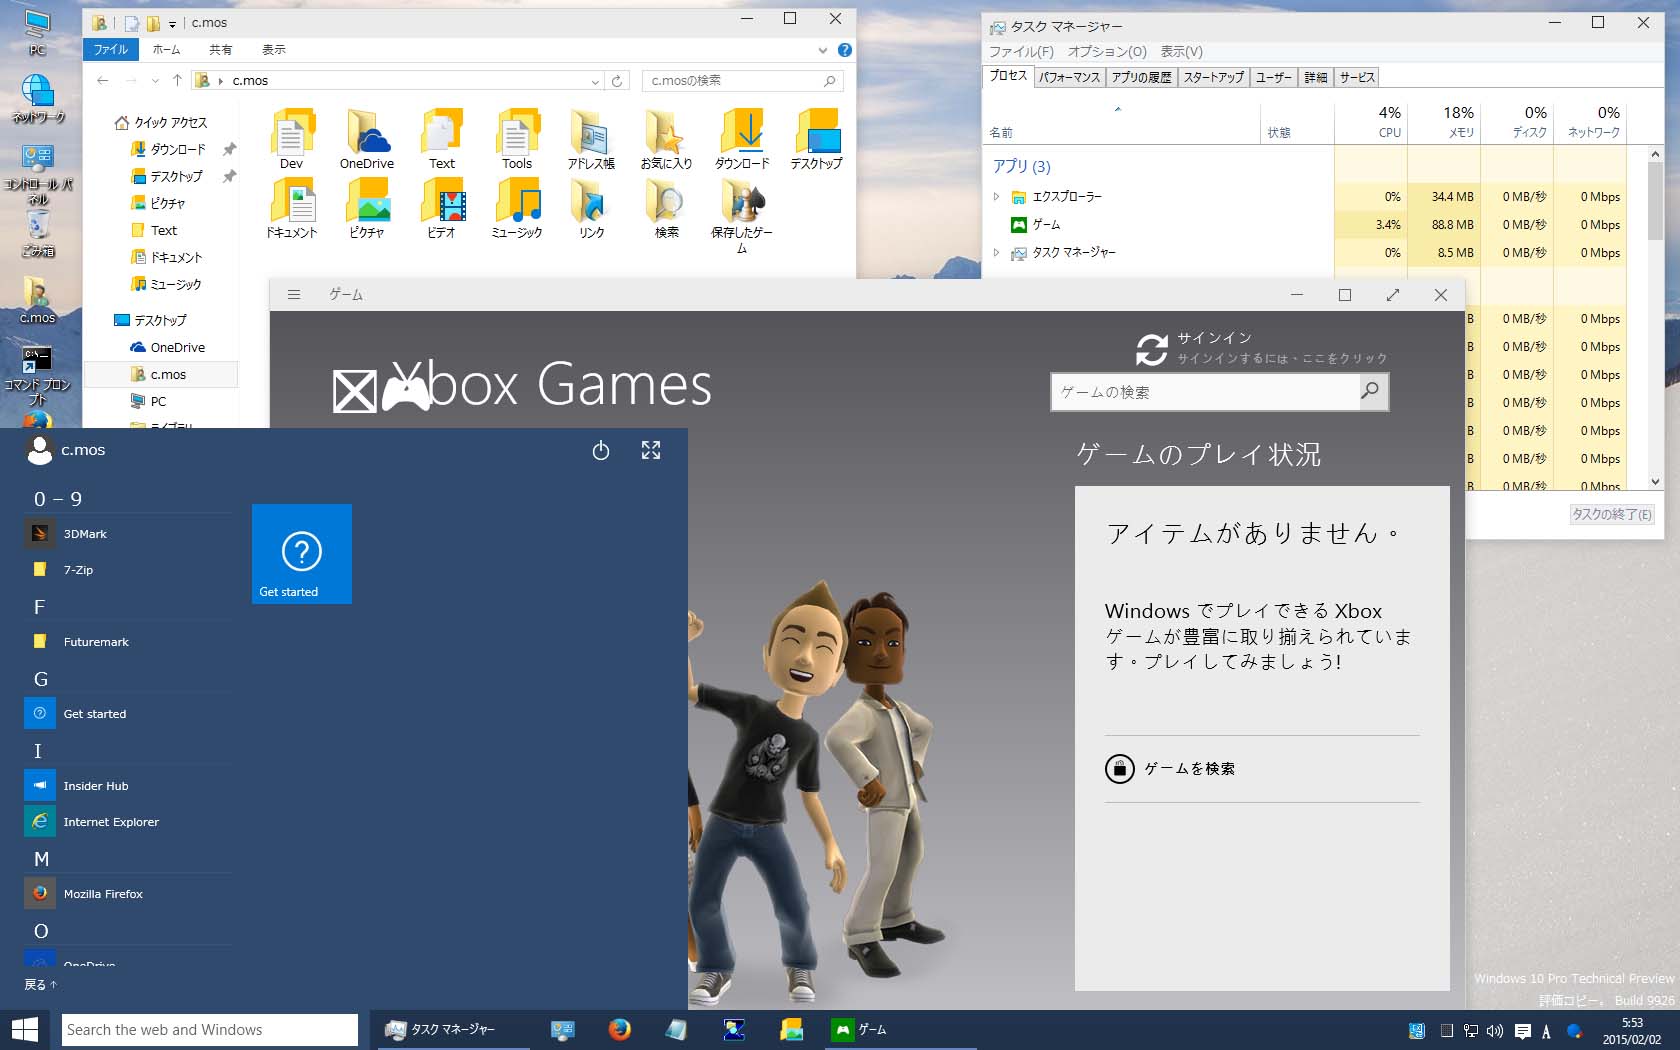
Task: Click the ゲームの検索 search field
Action: 1205,392
